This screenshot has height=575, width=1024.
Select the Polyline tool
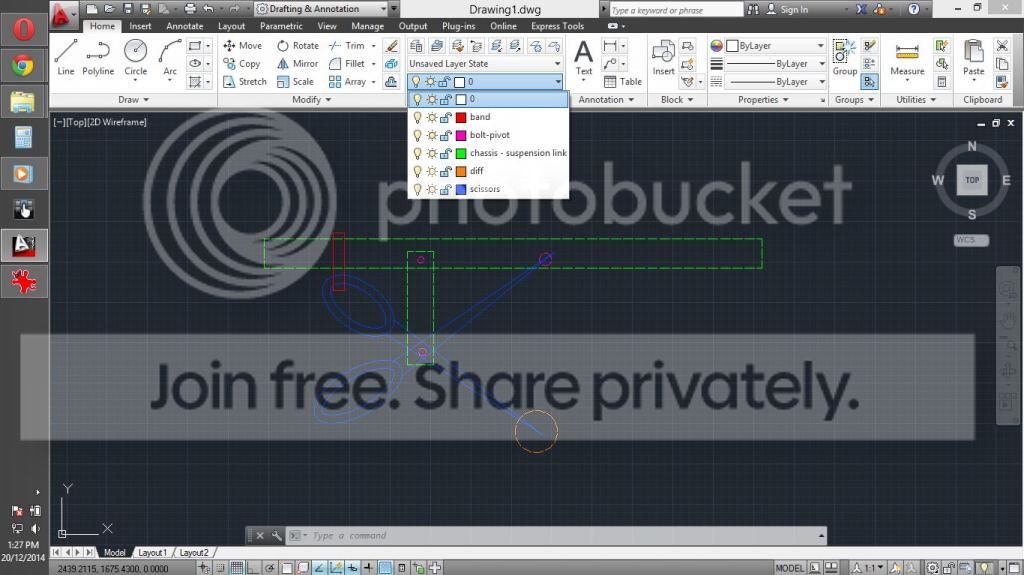tap(98, 56)
